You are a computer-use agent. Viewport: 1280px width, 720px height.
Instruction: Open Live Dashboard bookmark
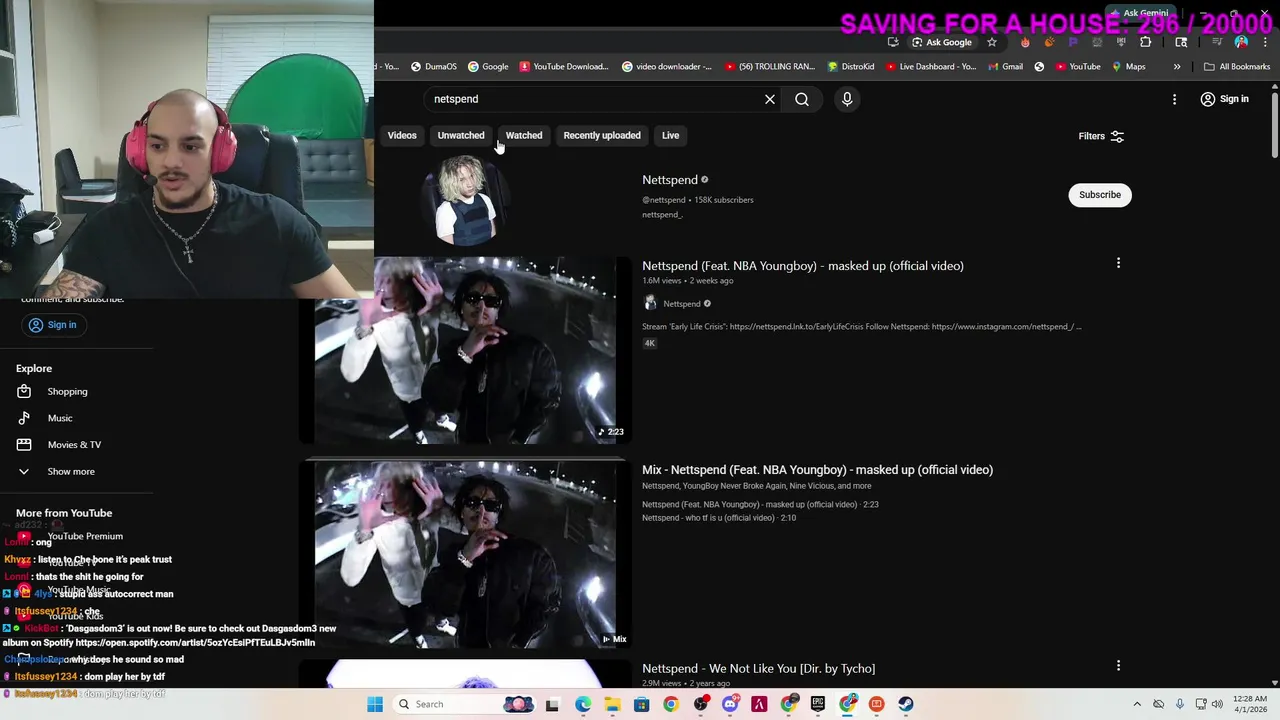pyautogui.click(x=930, y=67)
